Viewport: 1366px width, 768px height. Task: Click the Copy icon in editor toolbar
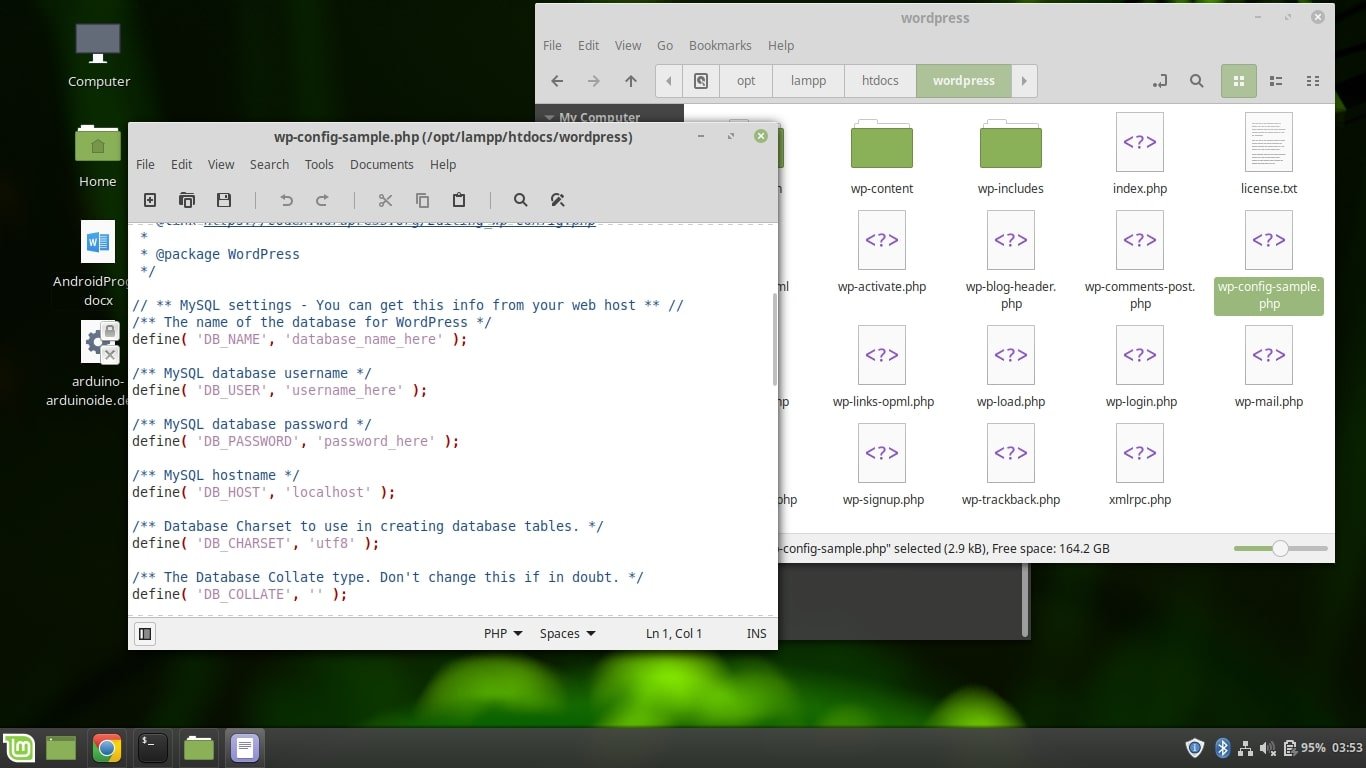tap(422, 200)
